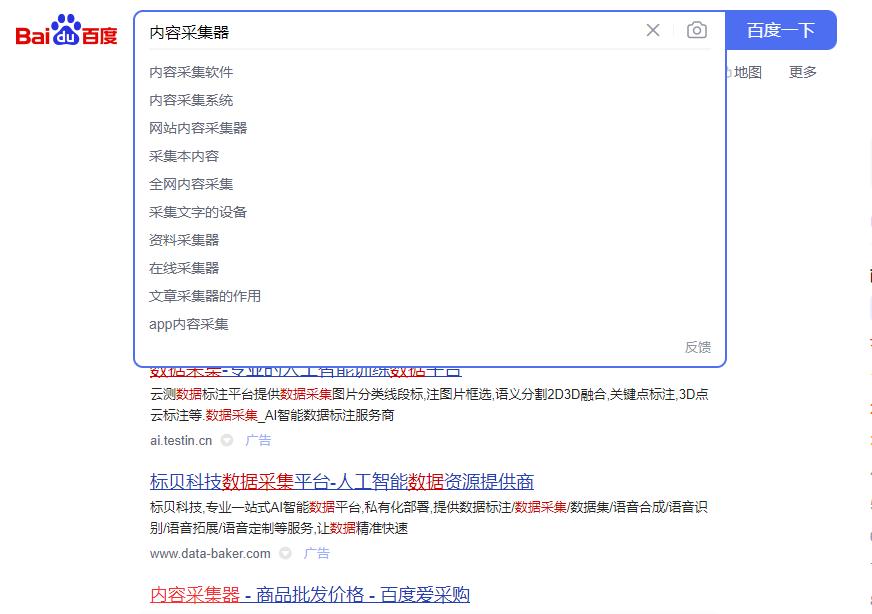Image resolution: width=872 pixels, height=614 pixels.
Task: Select suggestion 文章采集器的作用
Action: [x=205, y=296]
